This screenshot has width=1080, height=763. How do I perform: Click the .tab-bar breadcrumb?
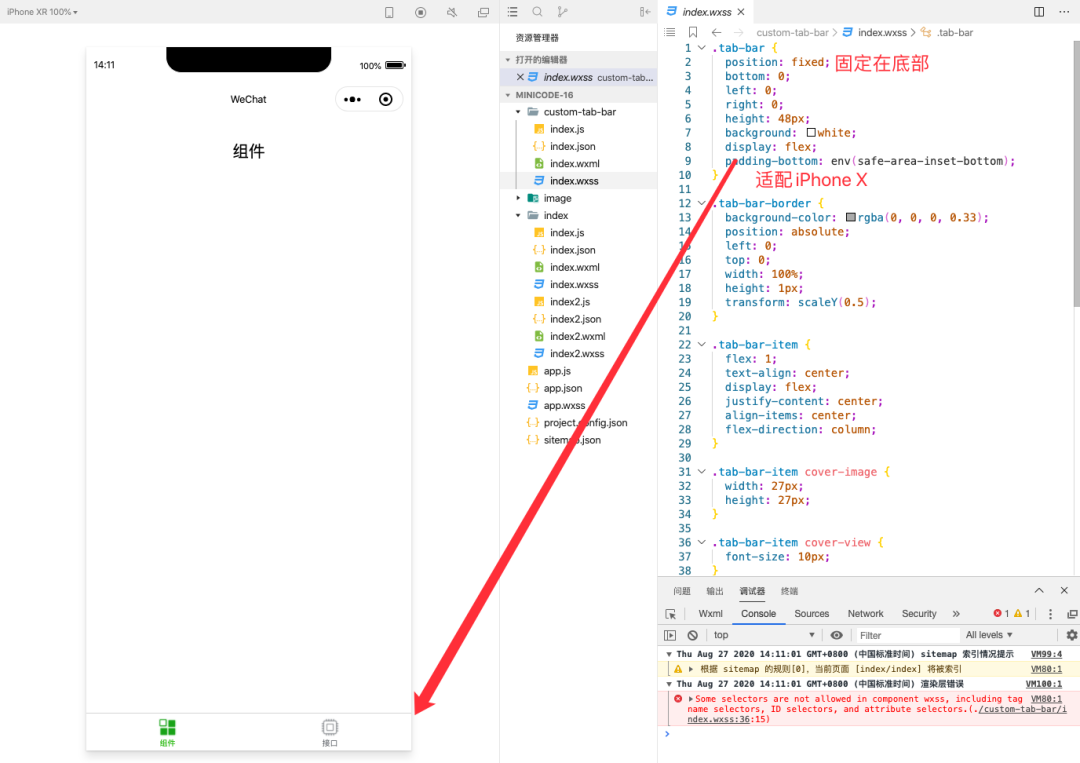click(955, 32)
